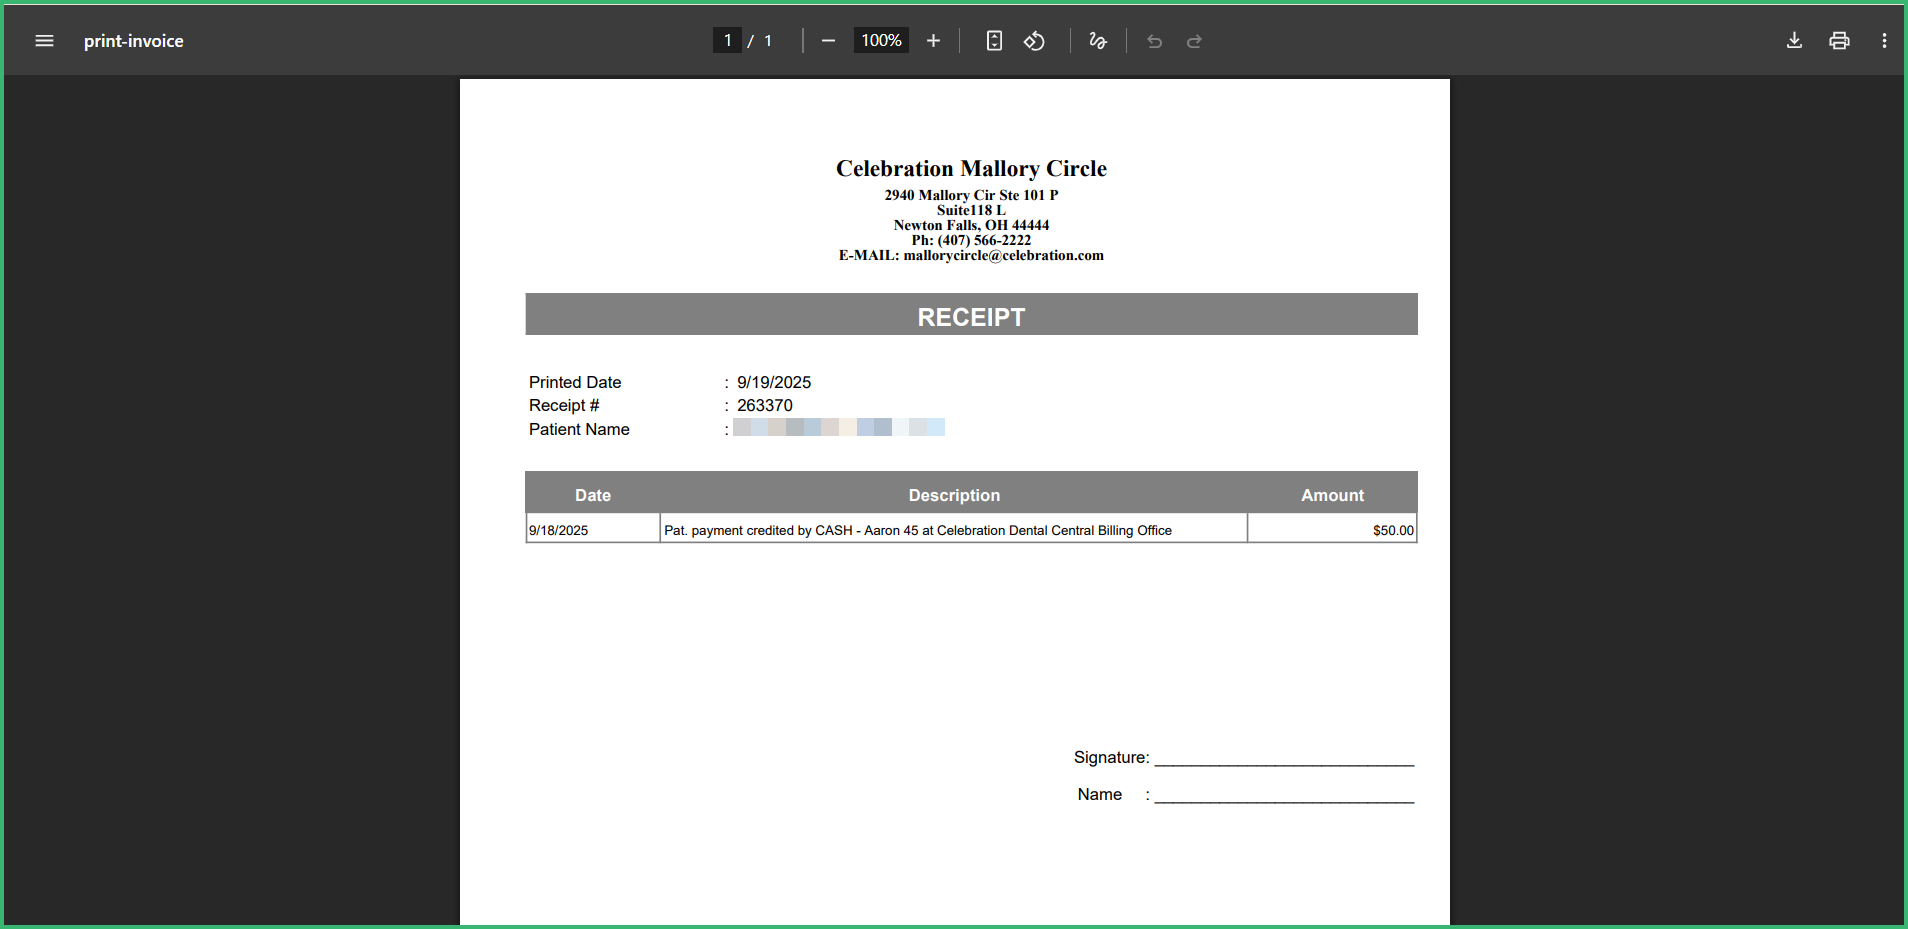Select the printed date 9/19/2025
The width and height of the screenshot is (1908, 929).
[x=774, y=382]
